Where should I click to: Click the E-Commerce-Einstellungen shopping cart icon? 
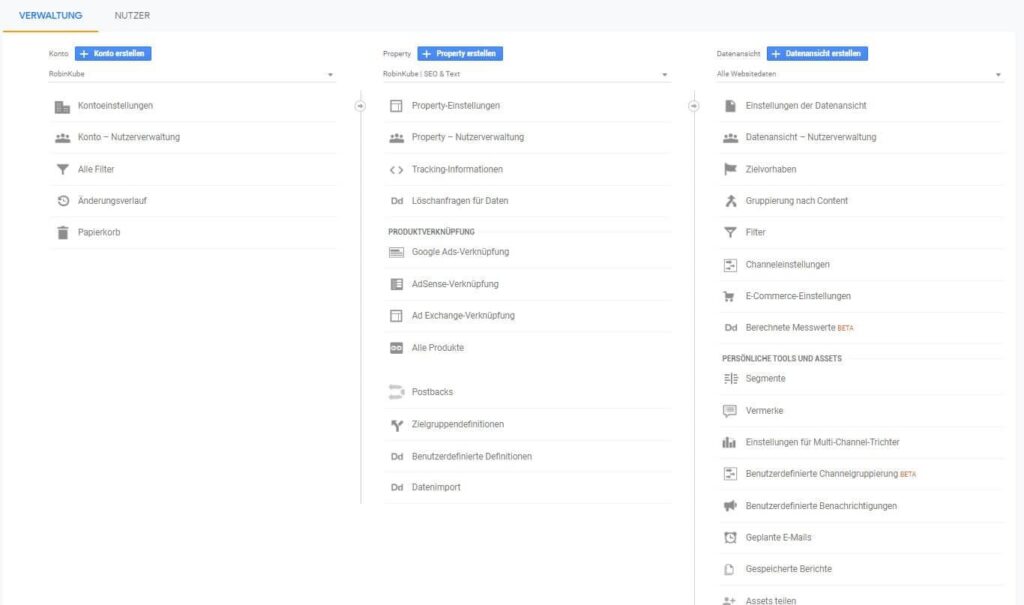pos(730,297)
